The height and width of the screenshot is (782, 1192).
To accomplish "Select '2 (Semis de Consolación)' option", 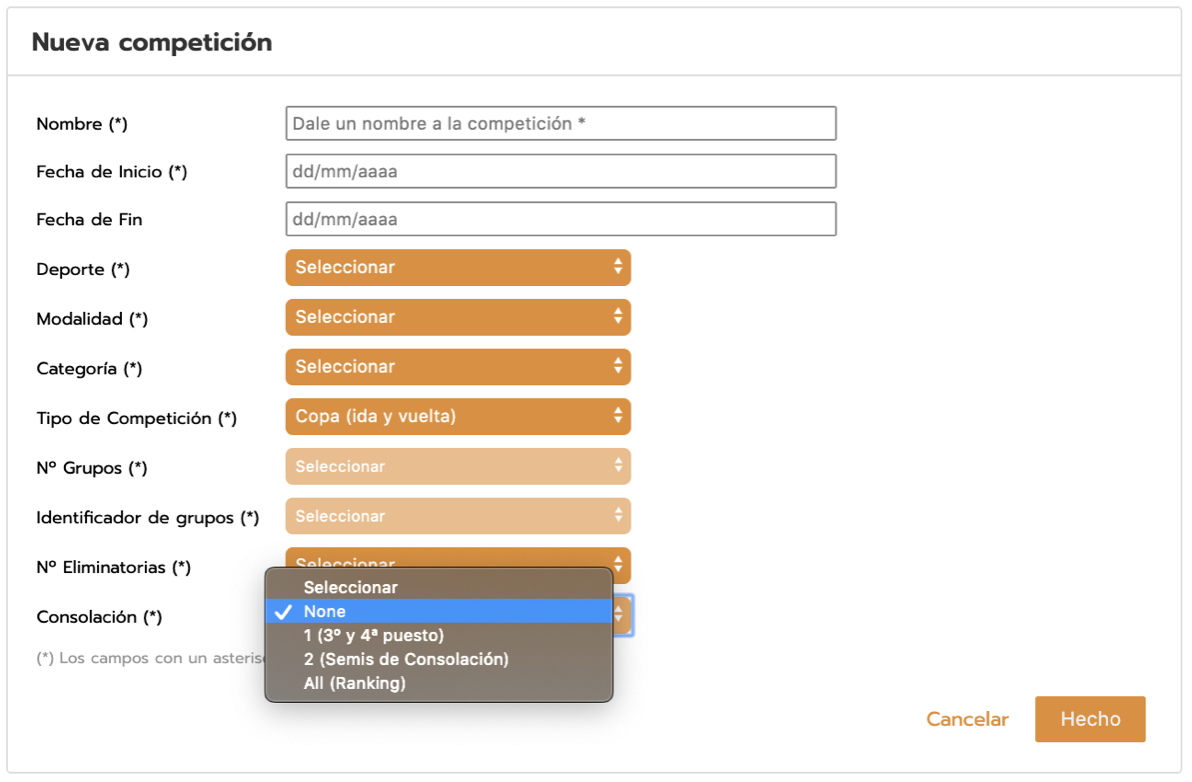I will click(406, 660).
